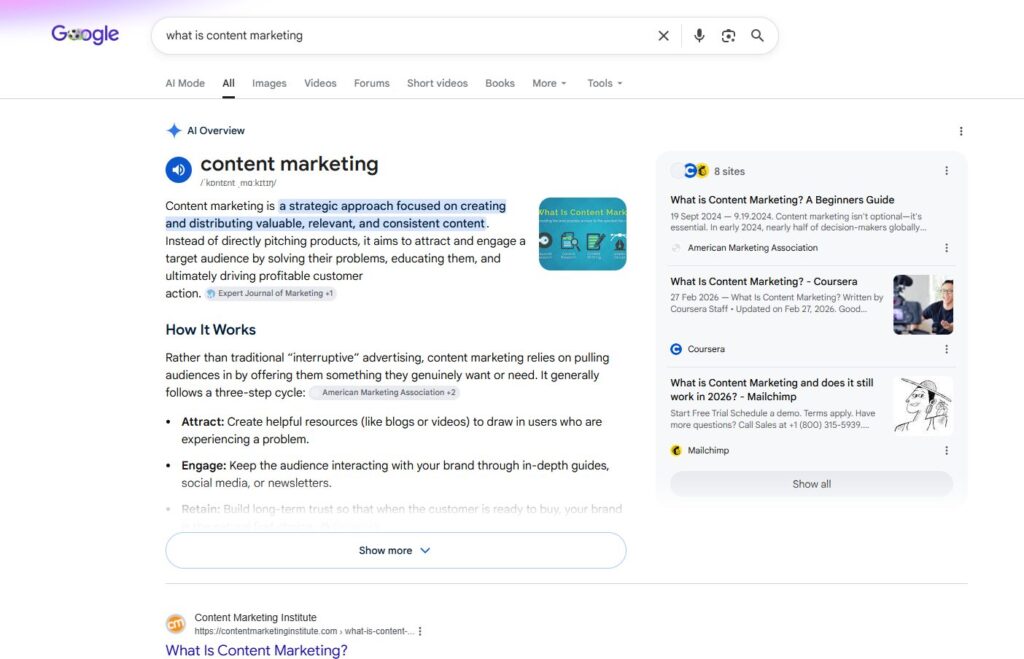
Task: Open options for Coursera source
Action: click(x=946, y=349)
